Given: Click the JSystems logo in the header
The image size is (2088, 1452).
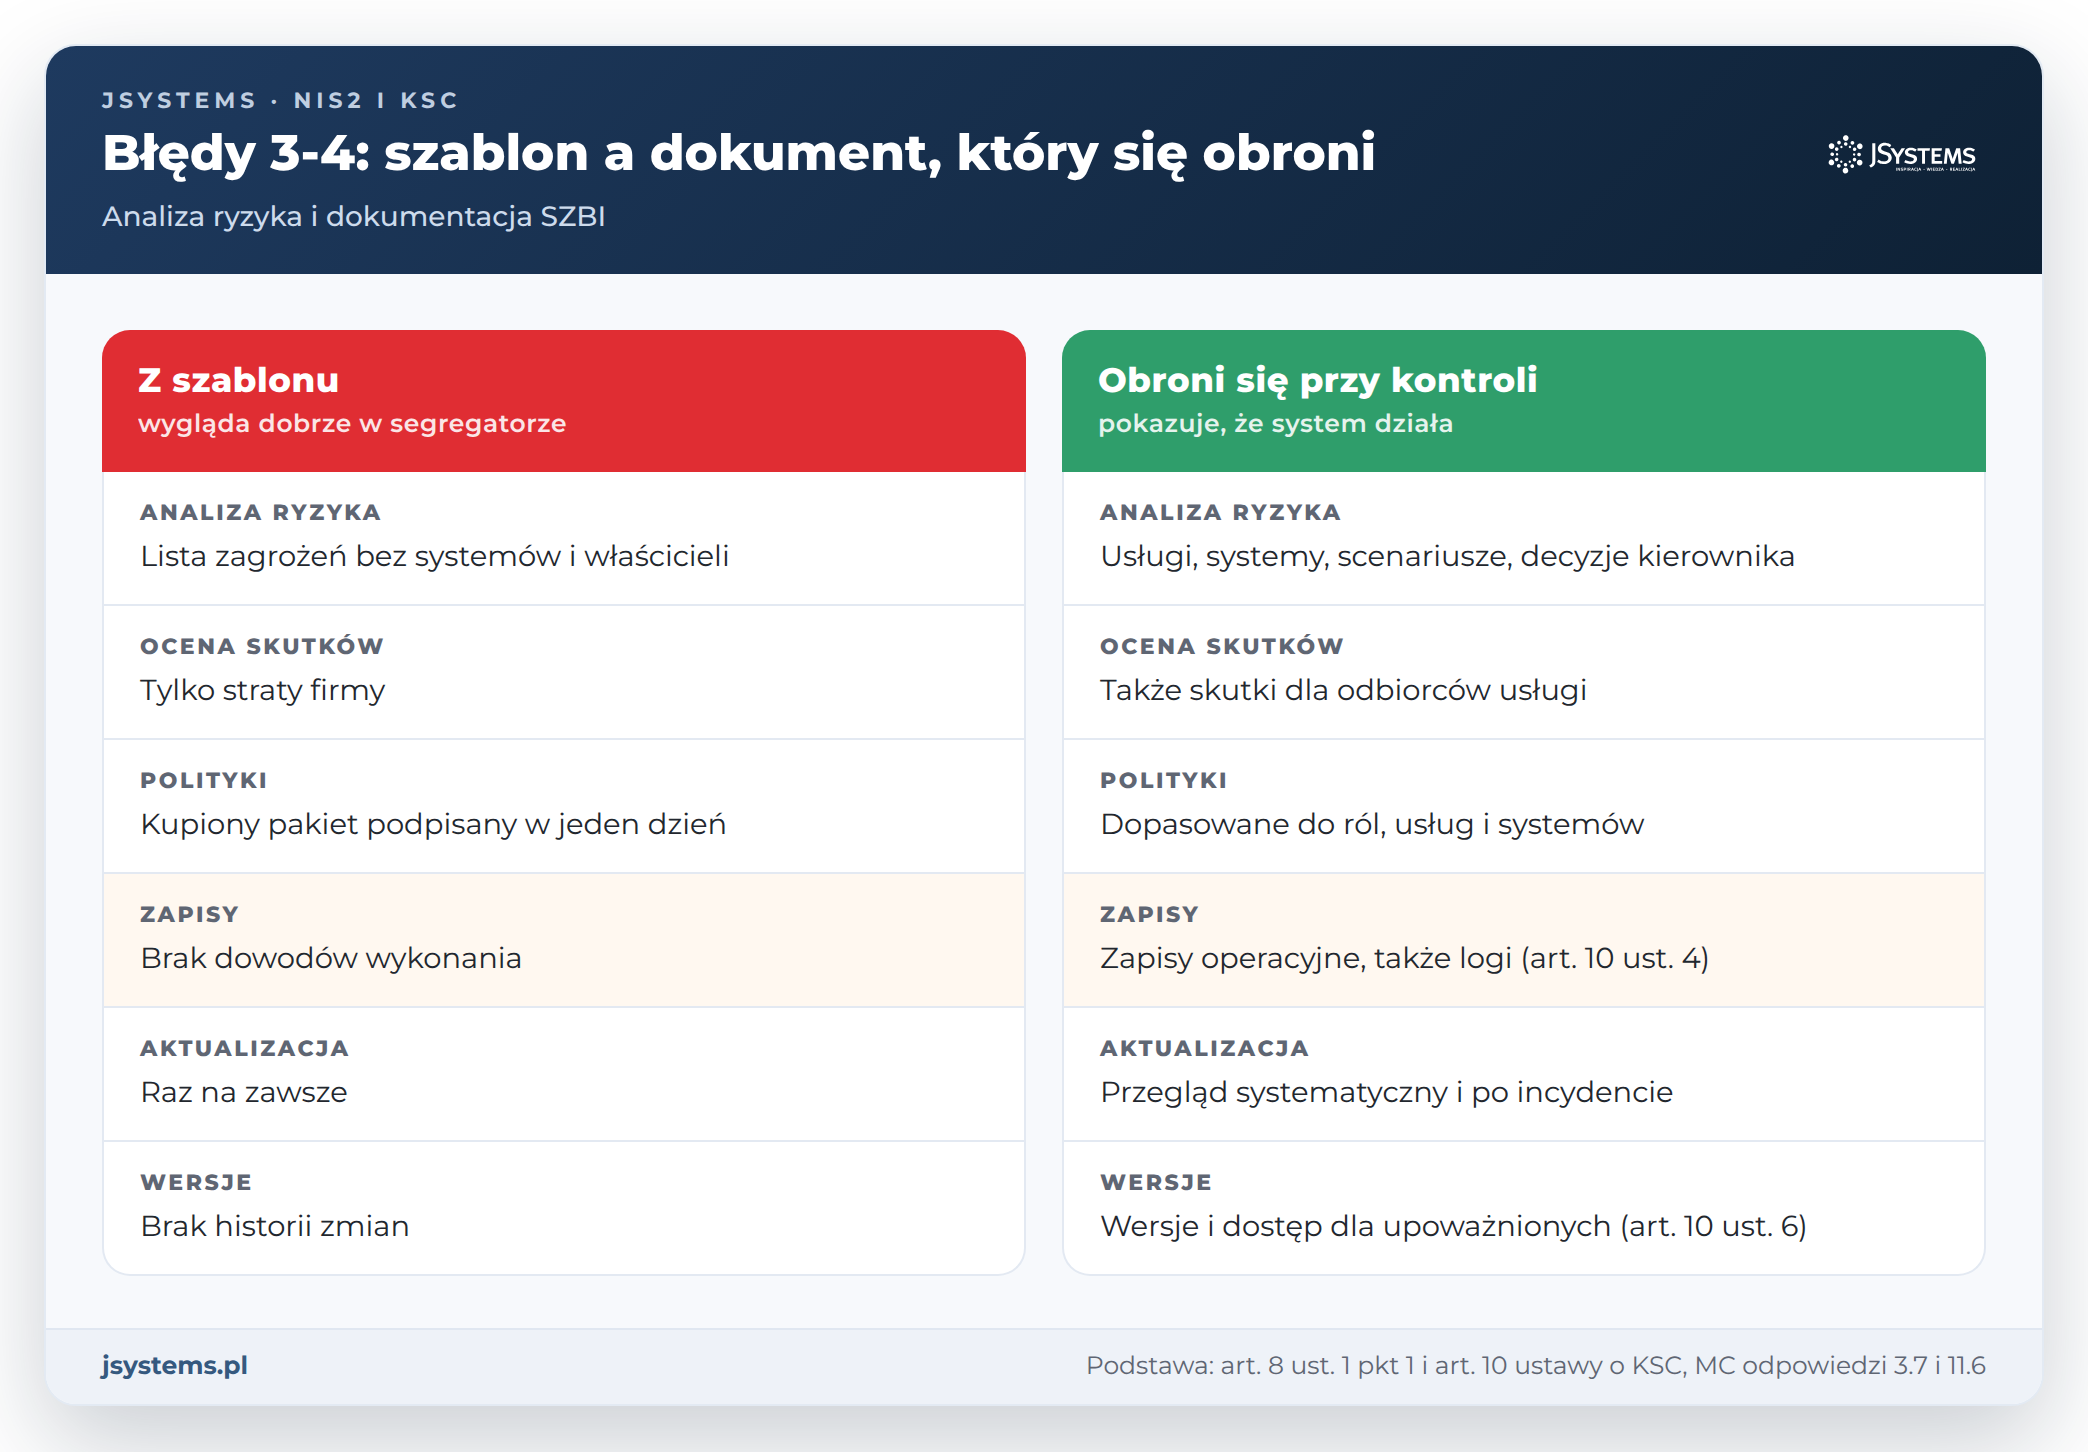Looking at the screenshot, I should click(1902, 155).
